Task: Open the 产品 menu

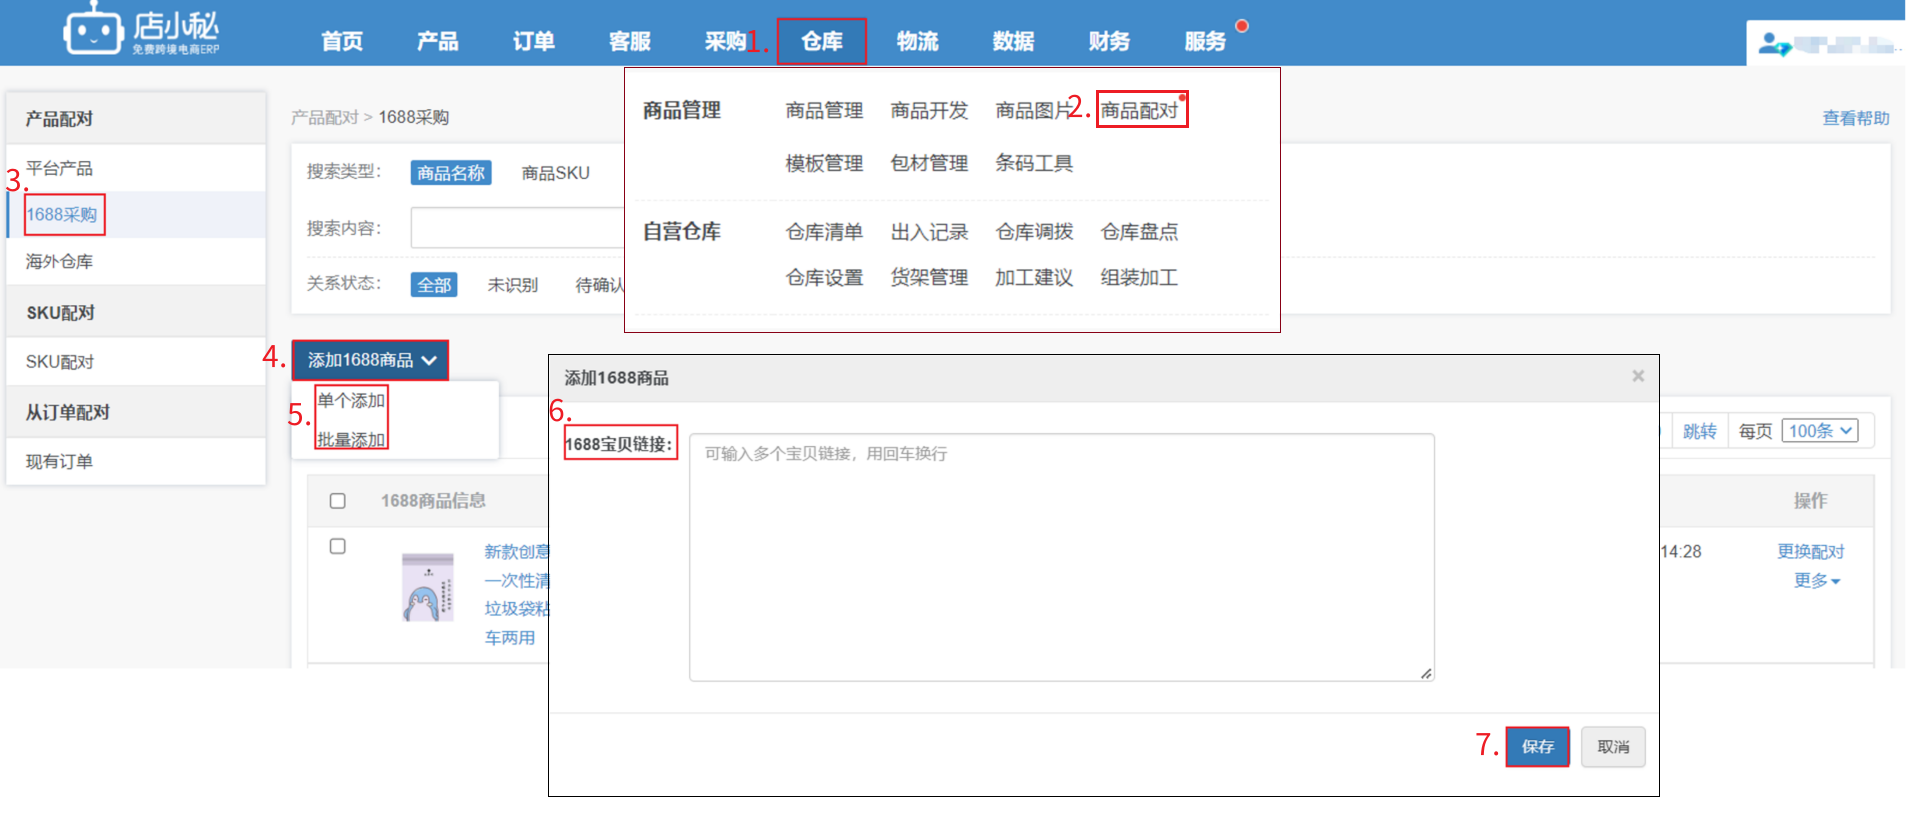Action: (438, 41)
